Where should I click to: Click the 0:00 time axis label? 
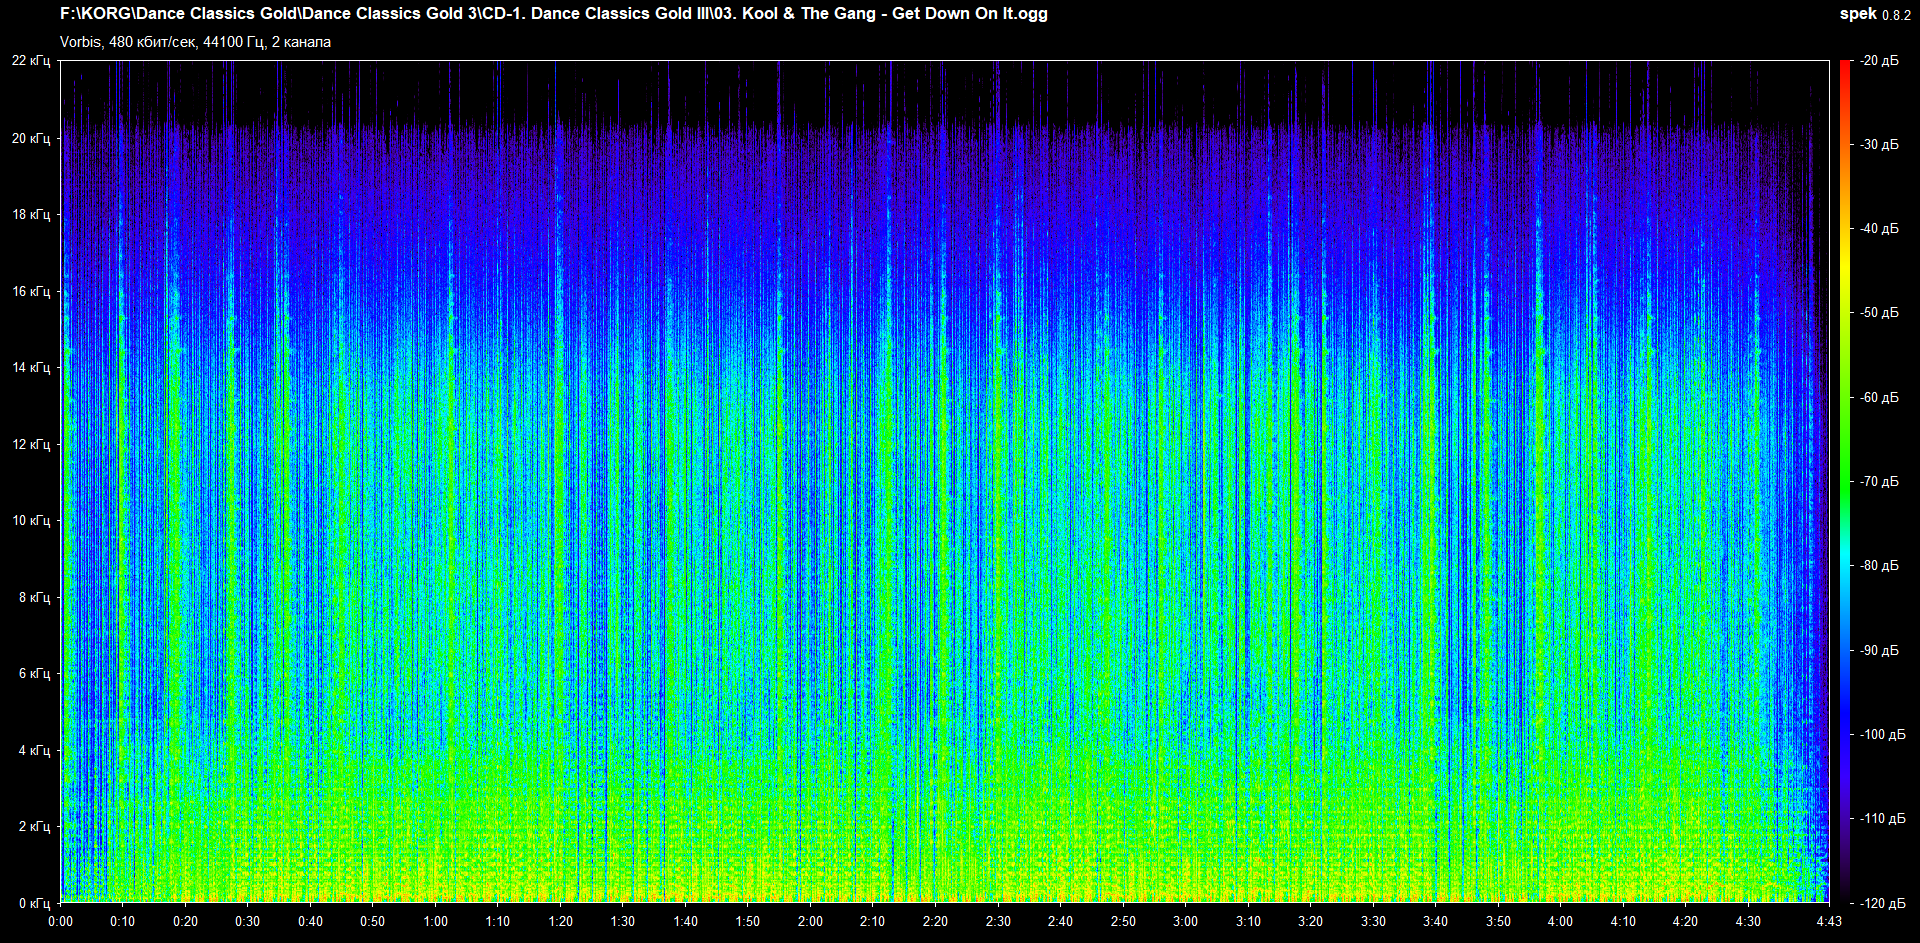(60, 921)
